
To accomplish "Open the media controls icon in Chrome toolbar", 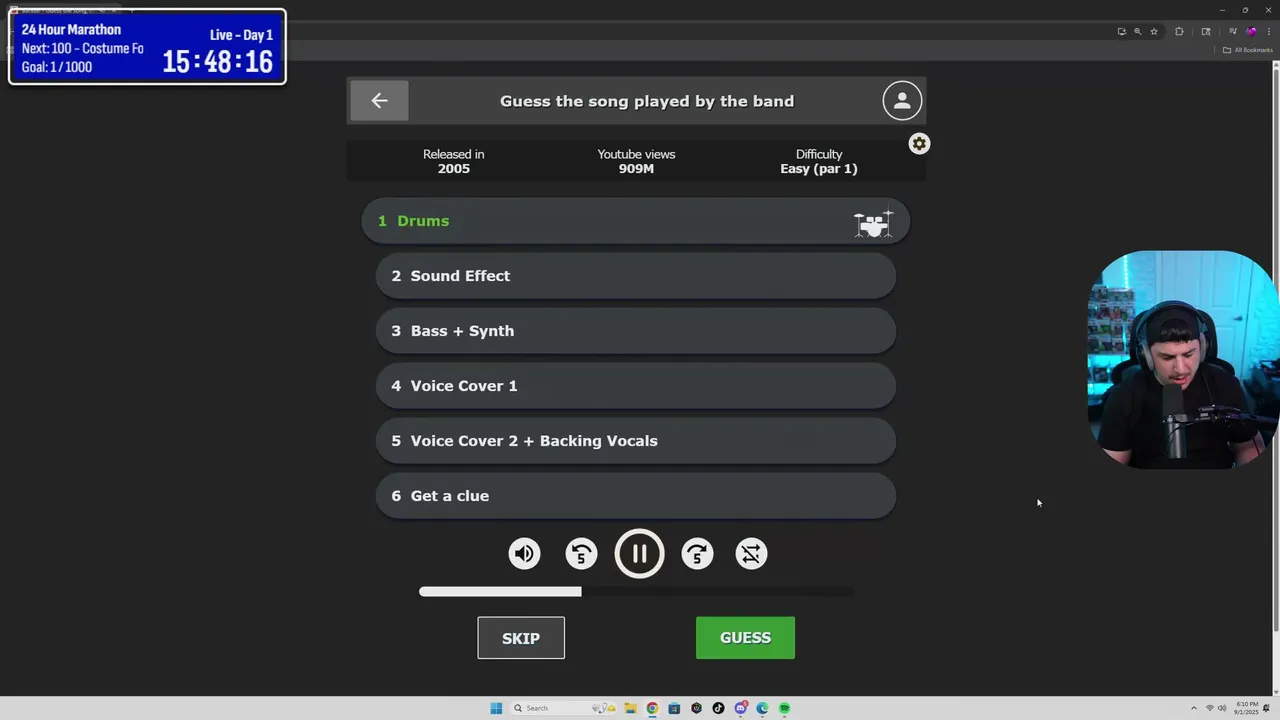I will click(1233, 31).
